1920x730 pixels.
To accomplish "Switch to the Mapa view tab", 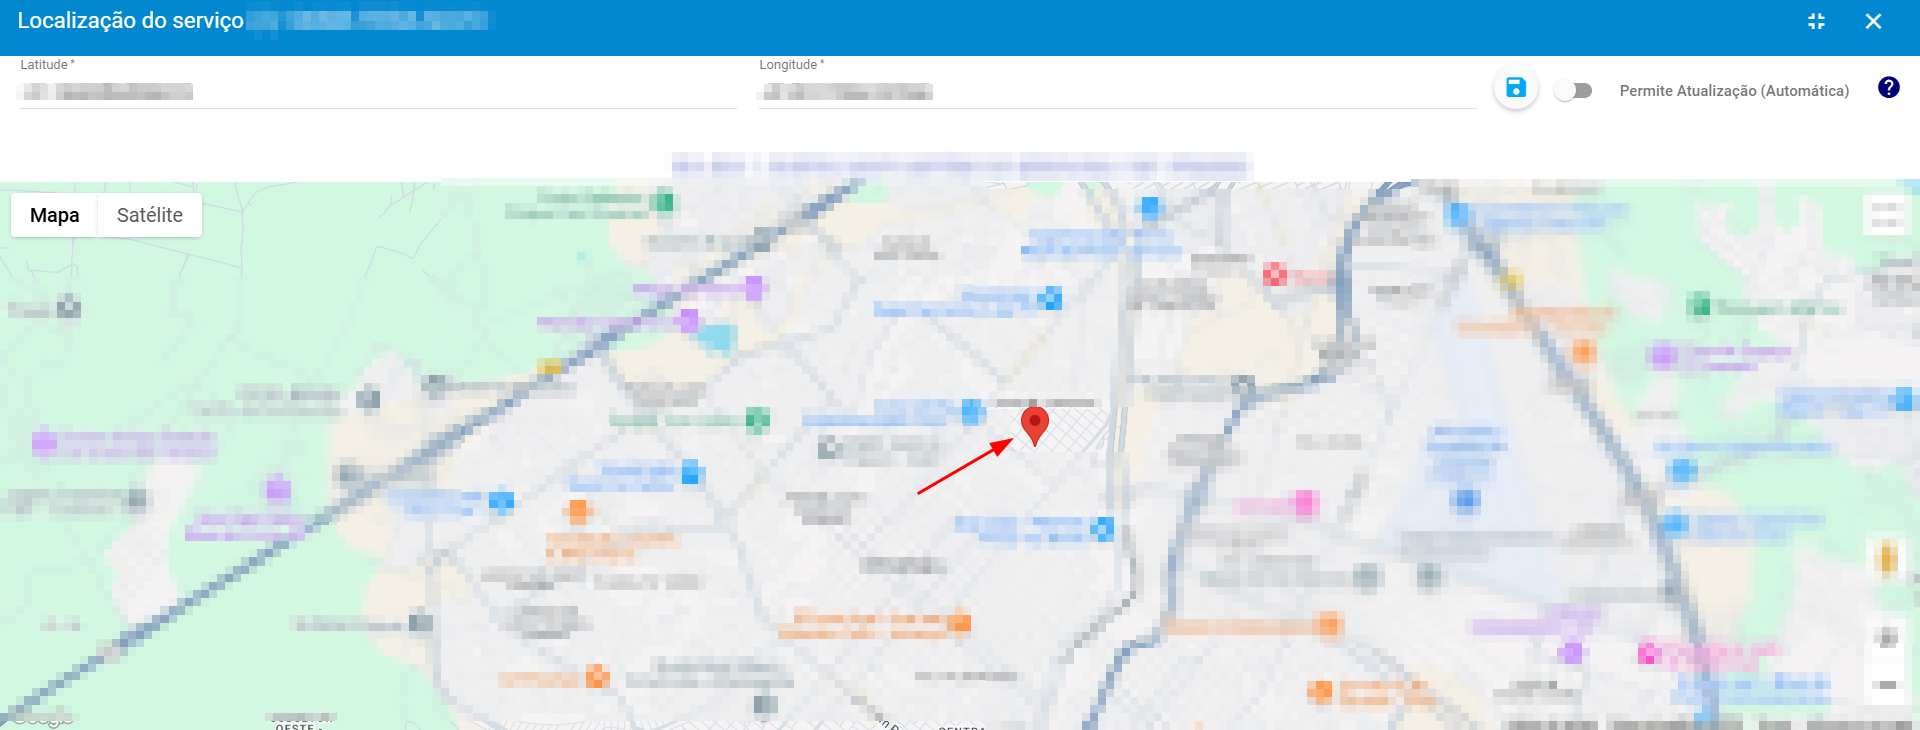I will pos(55,215).
